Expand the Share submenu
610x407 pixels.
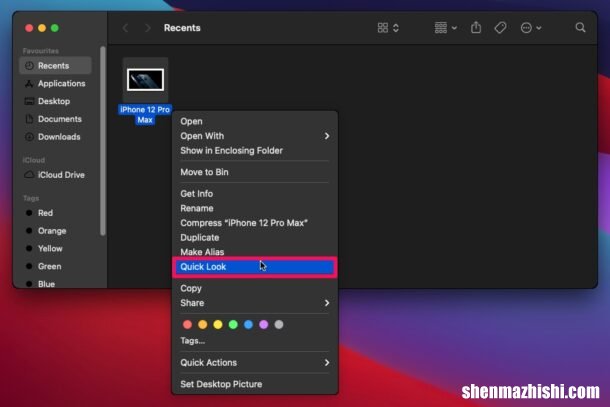point(255,303)
